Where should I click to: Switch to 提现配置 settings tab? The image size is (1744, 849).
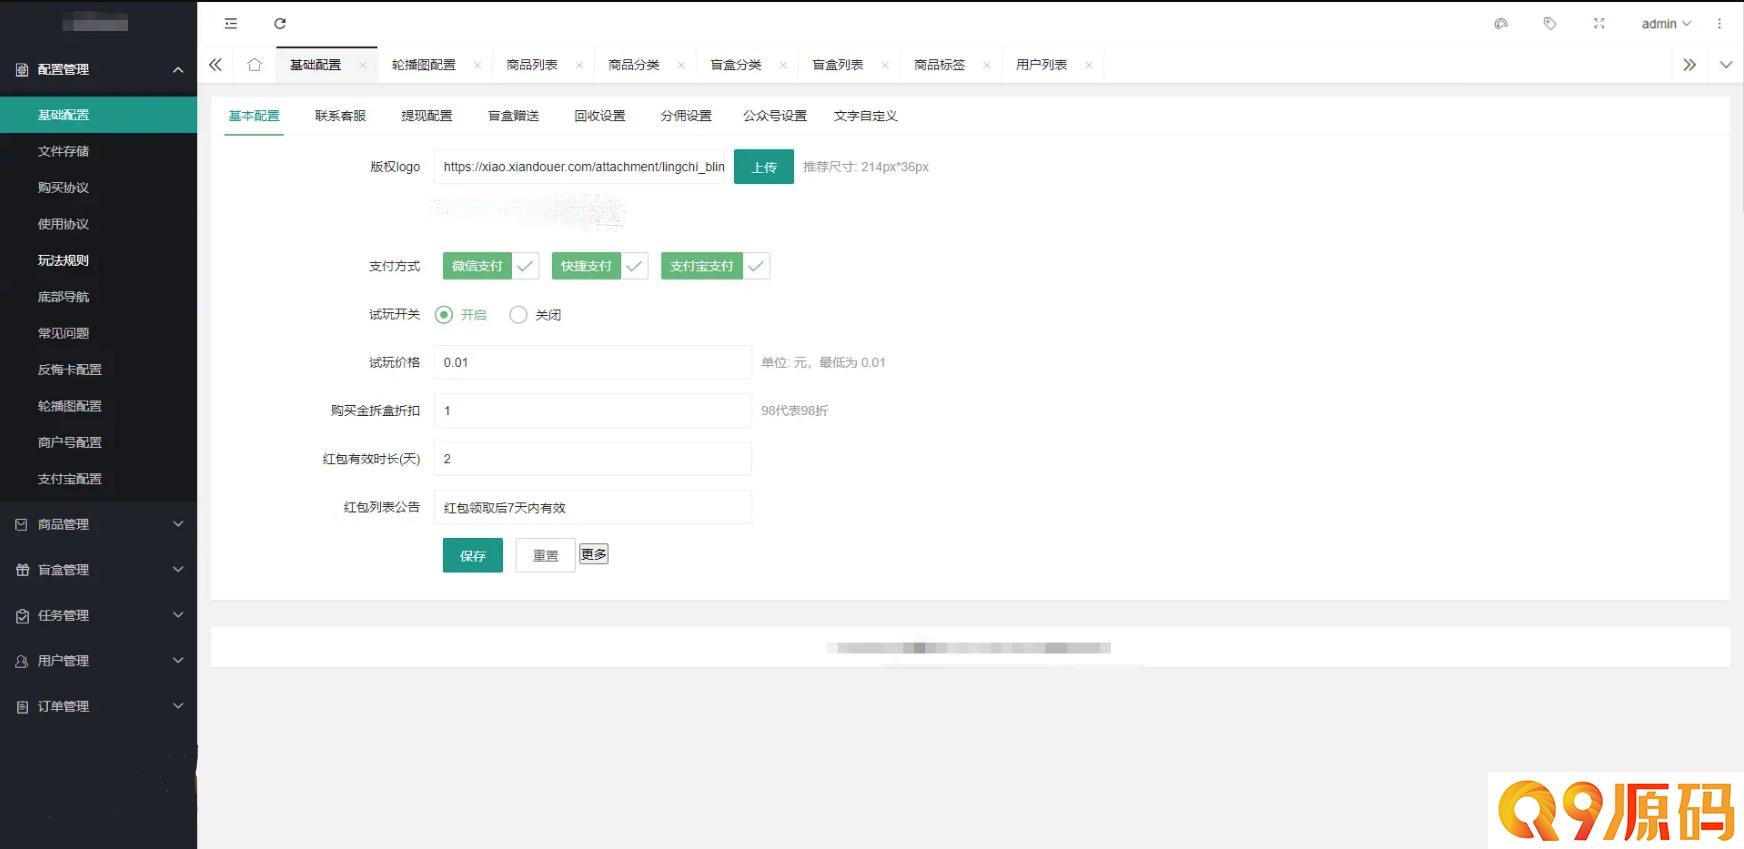(427, 116)
